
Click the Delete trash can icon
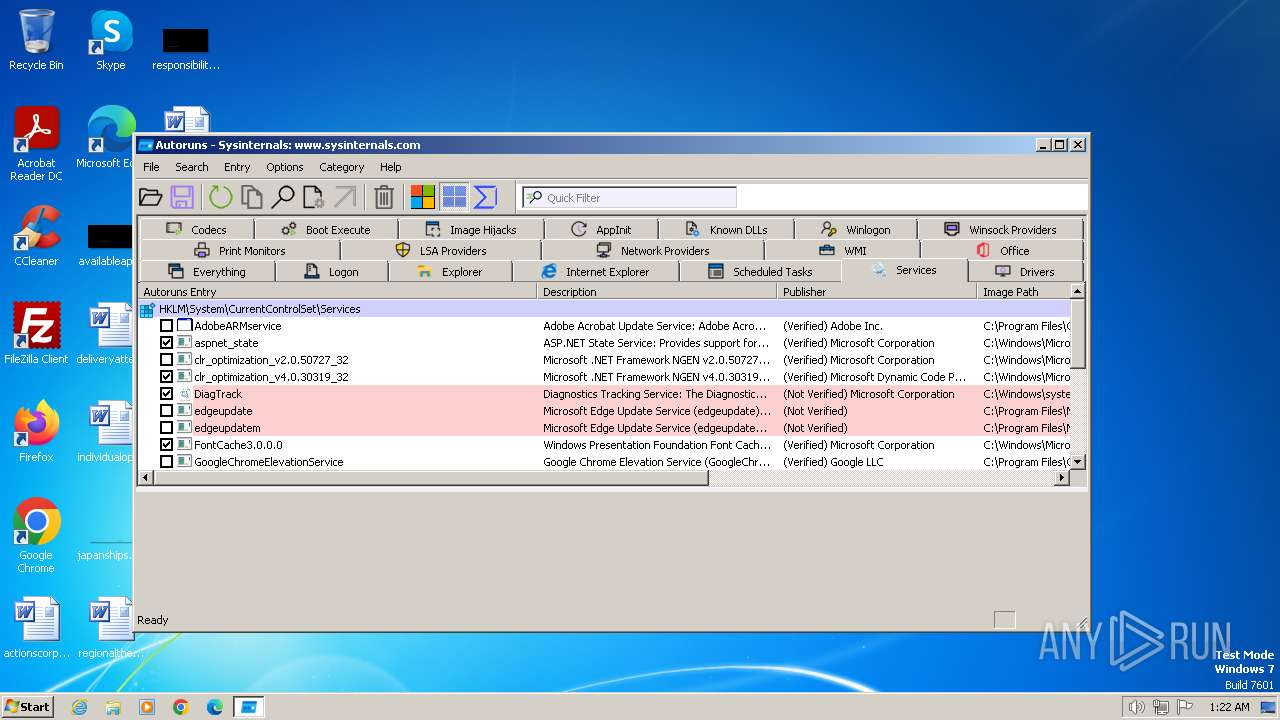[384, 197]
